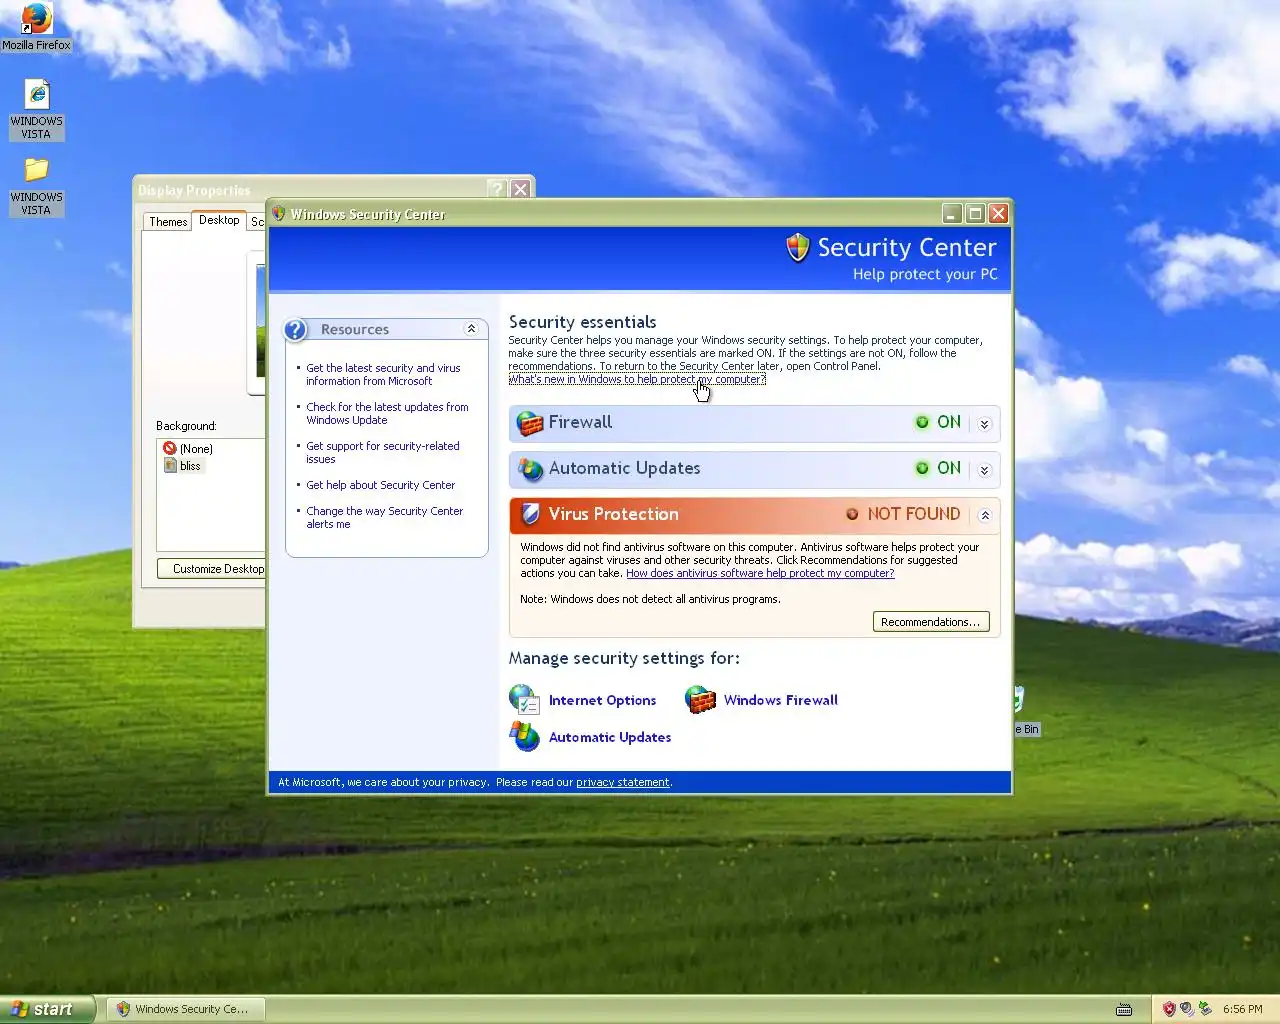The width and height of the screenshot is (1280, 1024).
Task: Click the Virus Protection shield icon
Action: point(530,514)
